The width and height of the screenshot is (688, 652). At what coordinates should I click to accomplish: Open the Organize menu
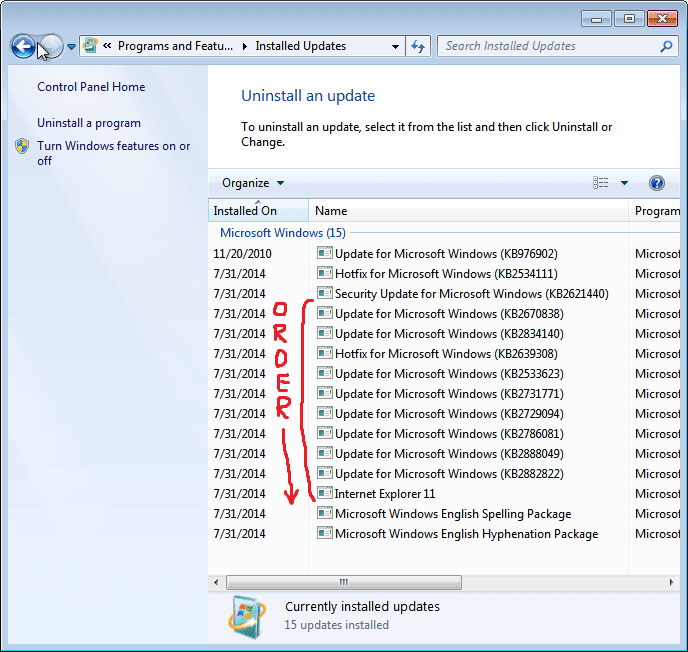point(253,183)
